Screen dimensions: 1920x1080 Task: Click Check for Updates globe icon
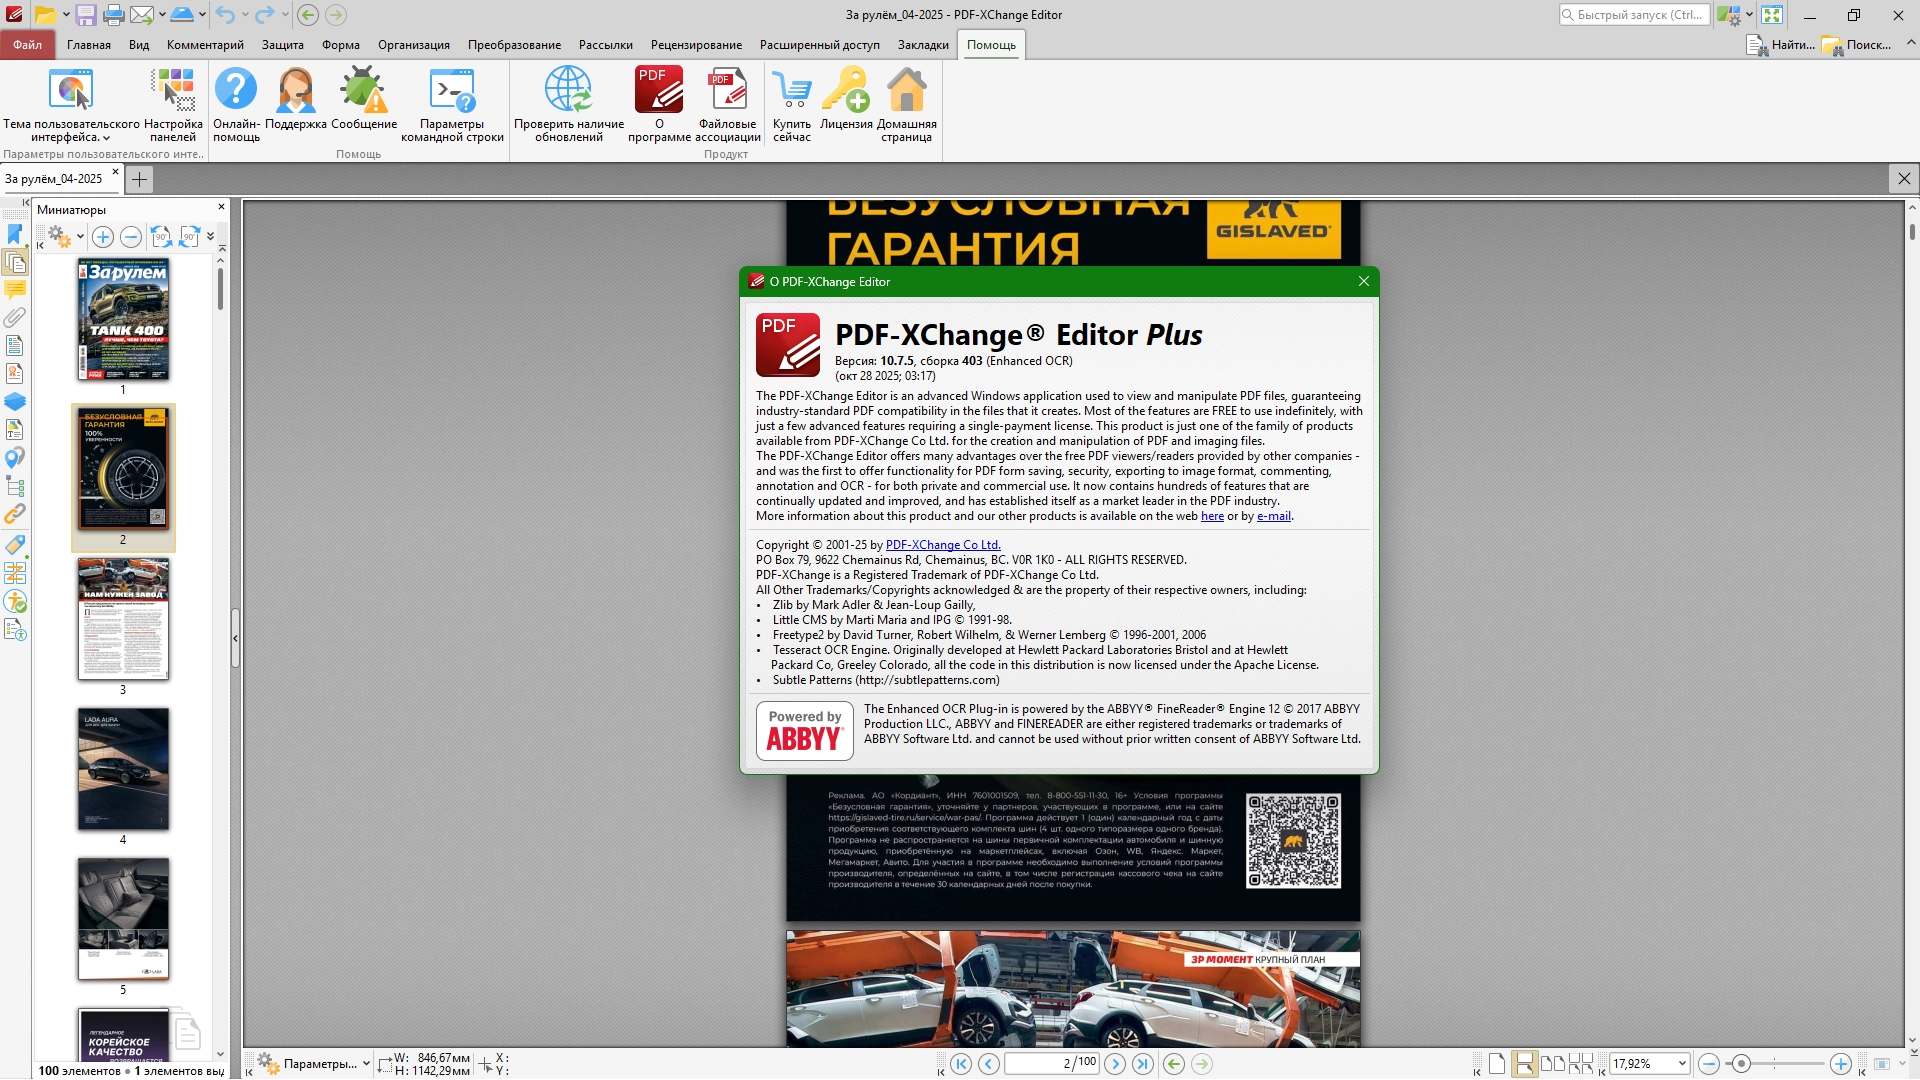(x=568, y=90)
